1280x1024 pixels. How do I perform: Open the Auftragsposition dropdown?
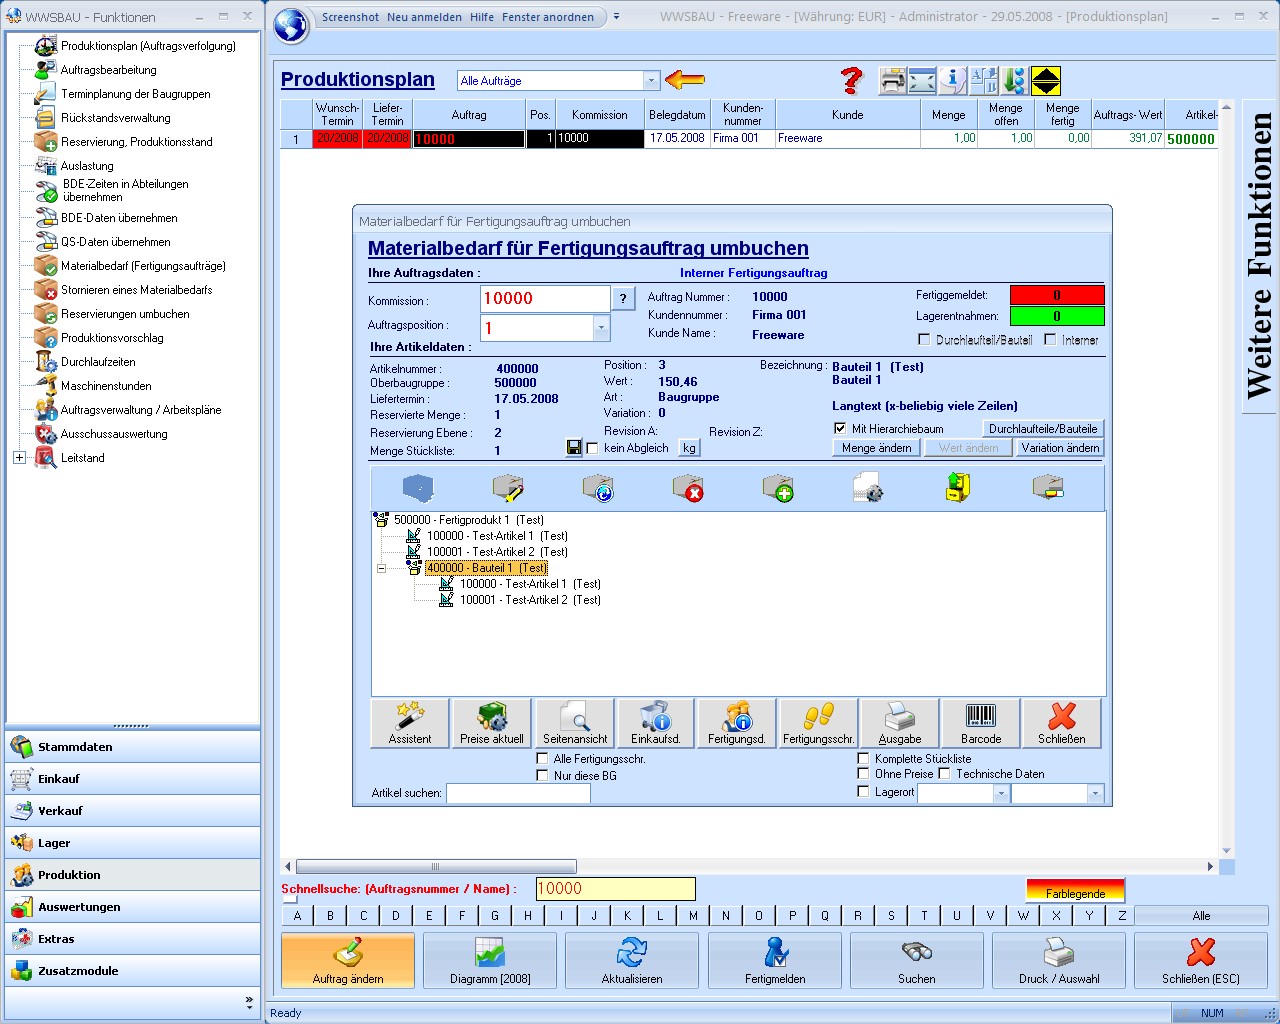(x=601, y=328)
